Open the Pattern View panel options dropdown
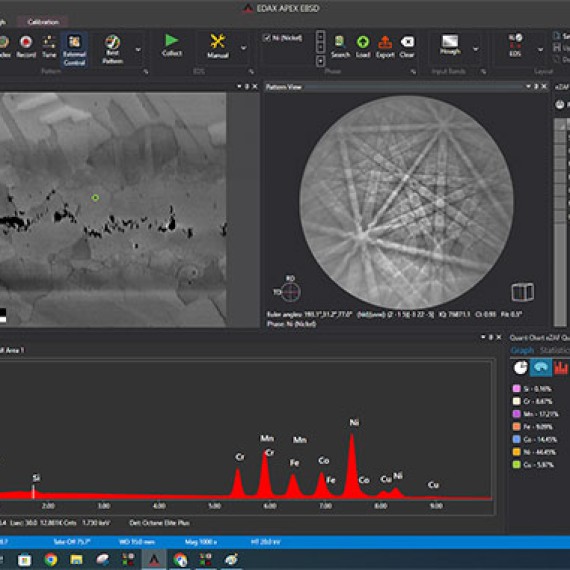 [529, 87]
